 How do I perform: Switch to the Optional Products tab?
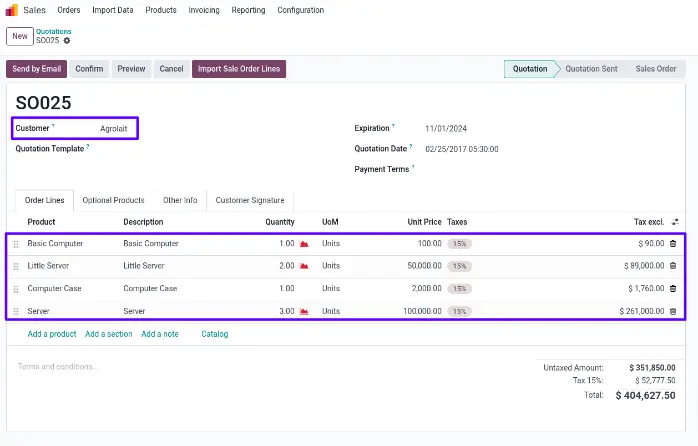point(113,200)
